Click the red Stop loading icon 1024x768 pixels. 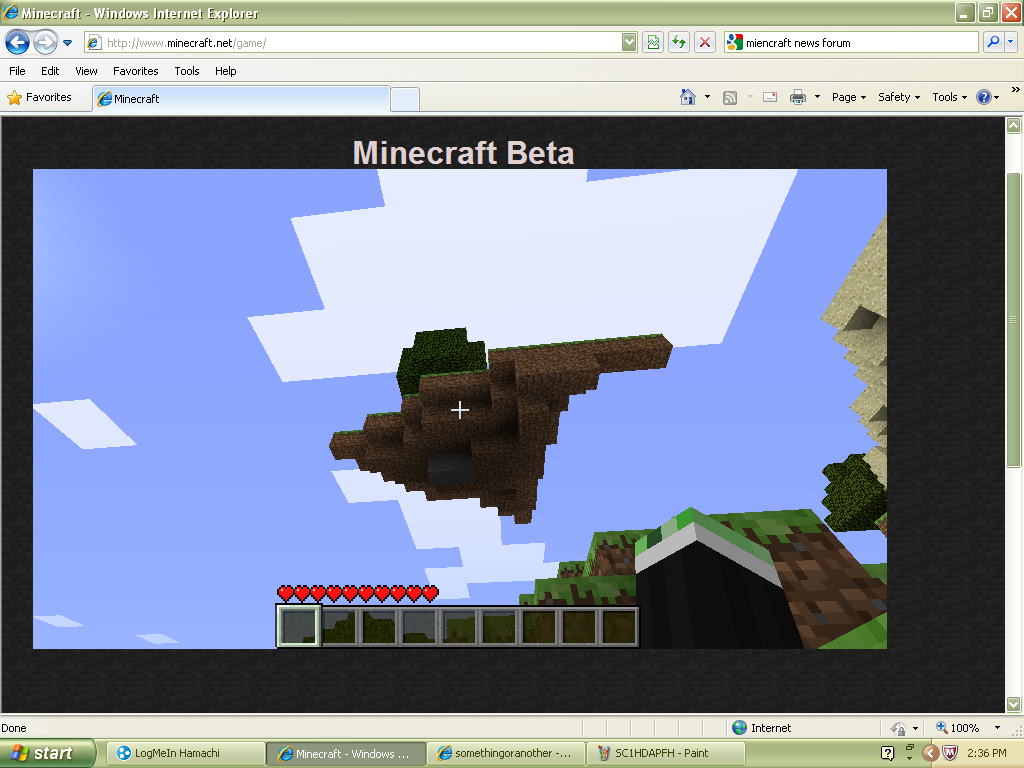(705, 43)
